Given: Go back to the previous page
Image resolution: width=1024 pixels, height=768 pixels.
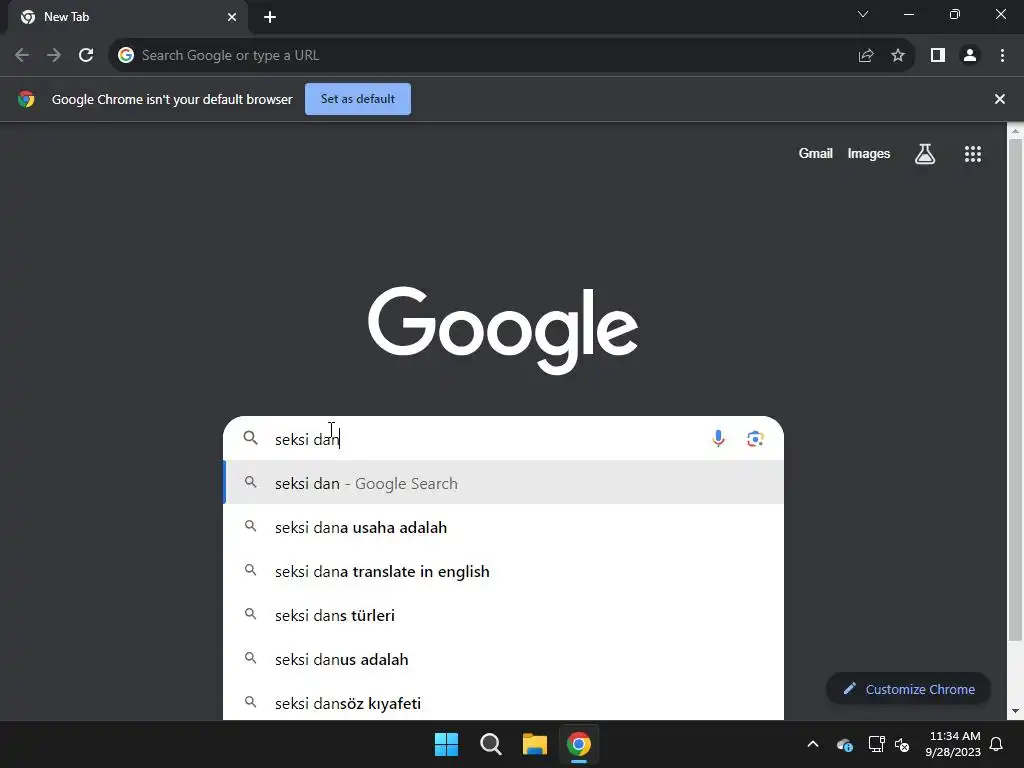Looking at the screenshot, I should (x=22, y=56).
